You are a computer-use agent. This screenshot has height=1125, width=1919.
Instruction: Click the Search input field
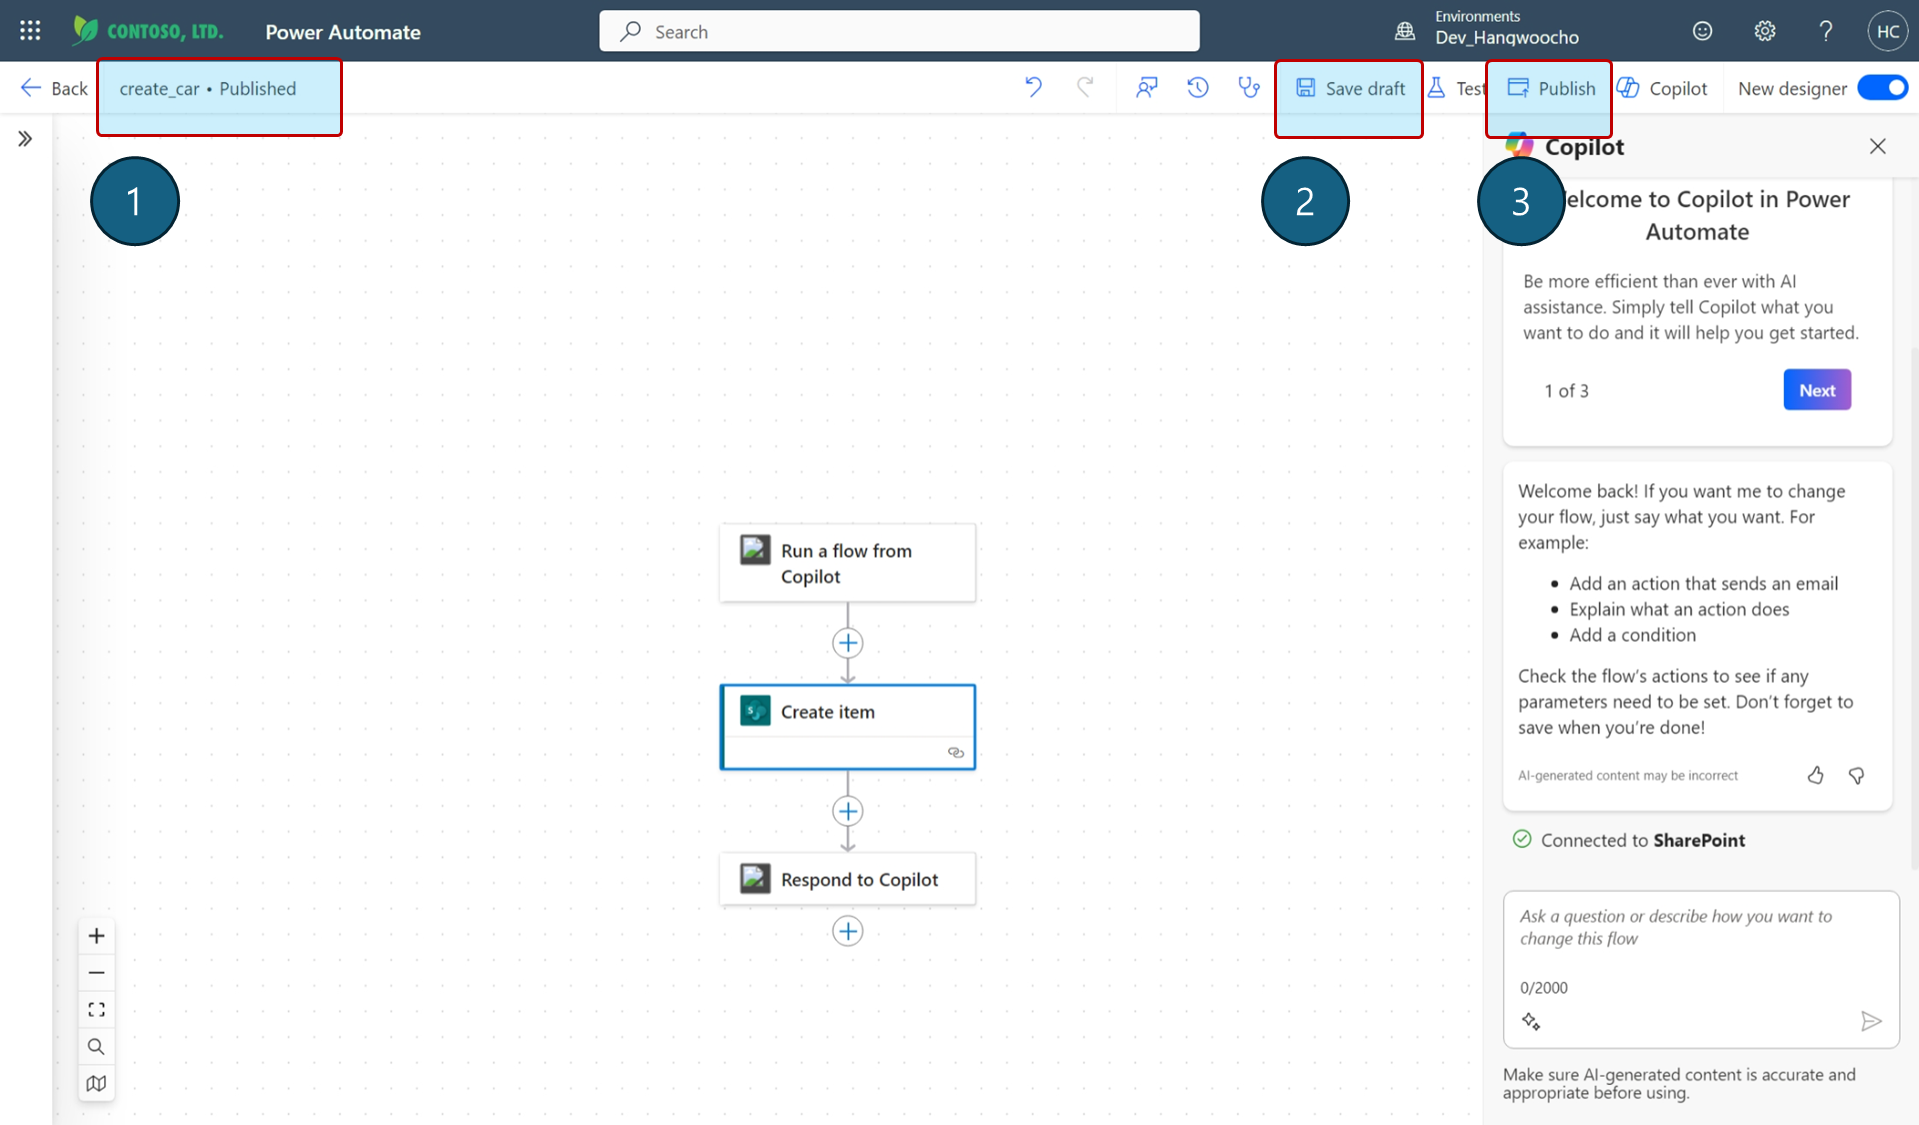point(899,31)
